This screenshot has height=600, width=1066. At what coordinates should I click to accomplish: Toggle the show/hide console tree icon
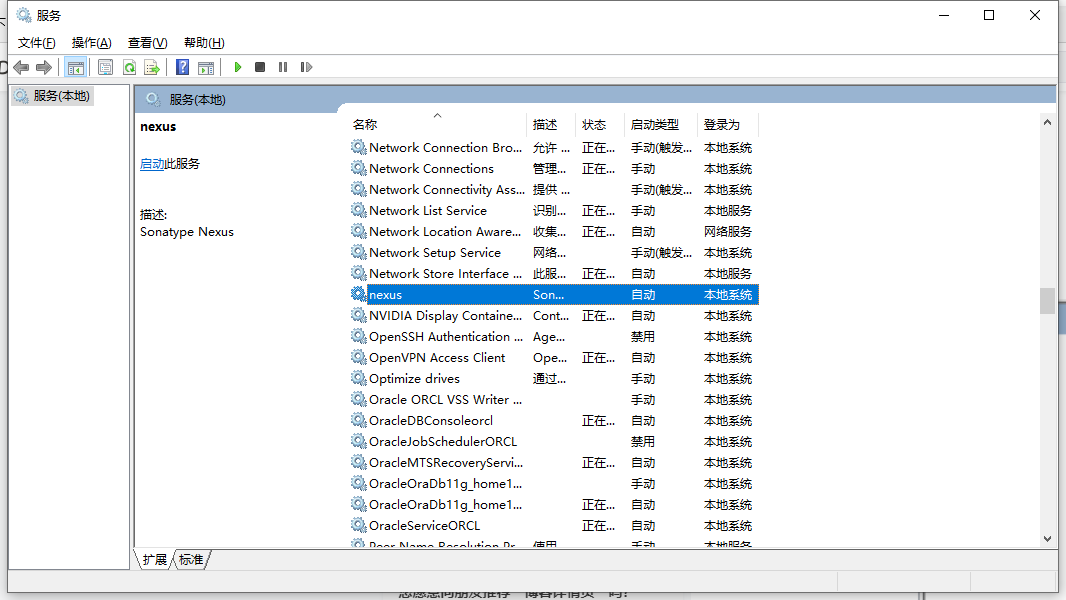pos(75,67)
